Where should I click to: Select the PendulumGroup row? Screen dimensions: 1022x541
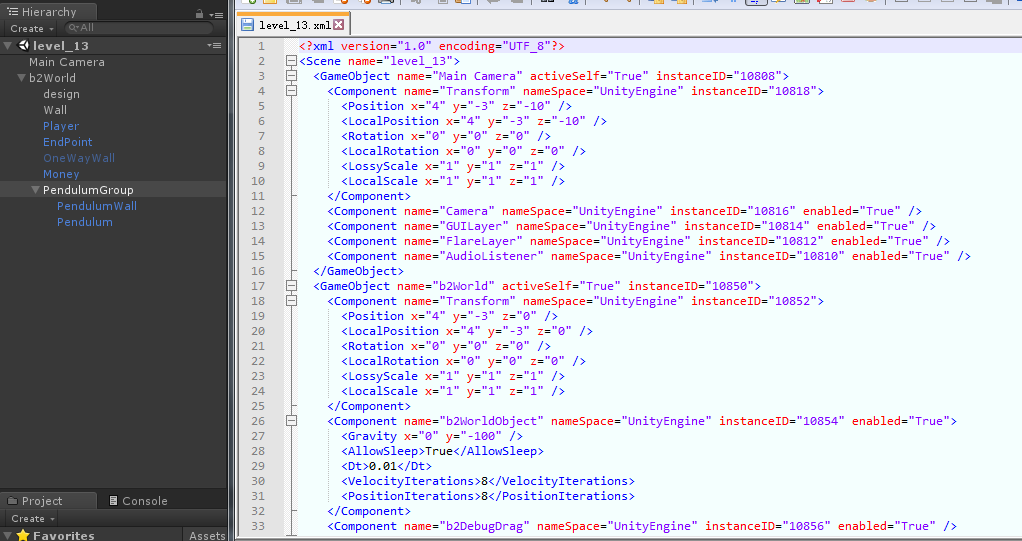[113, 190]
